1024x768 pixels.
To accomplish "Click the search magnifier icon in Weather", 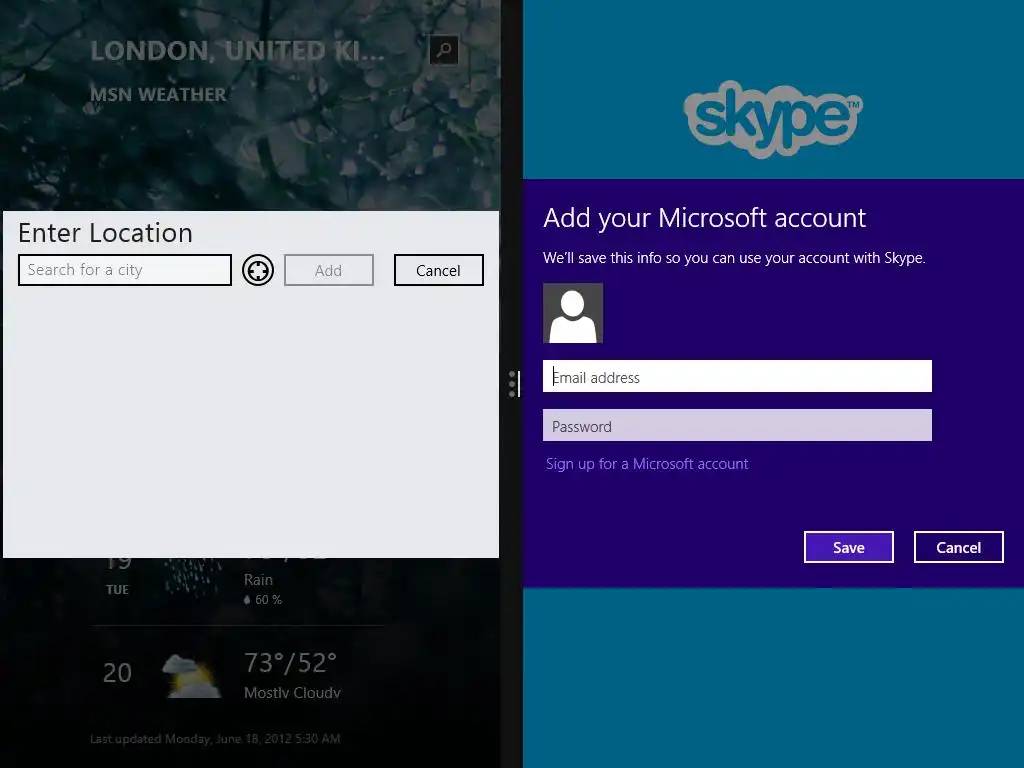I will [x=443, y=50].
